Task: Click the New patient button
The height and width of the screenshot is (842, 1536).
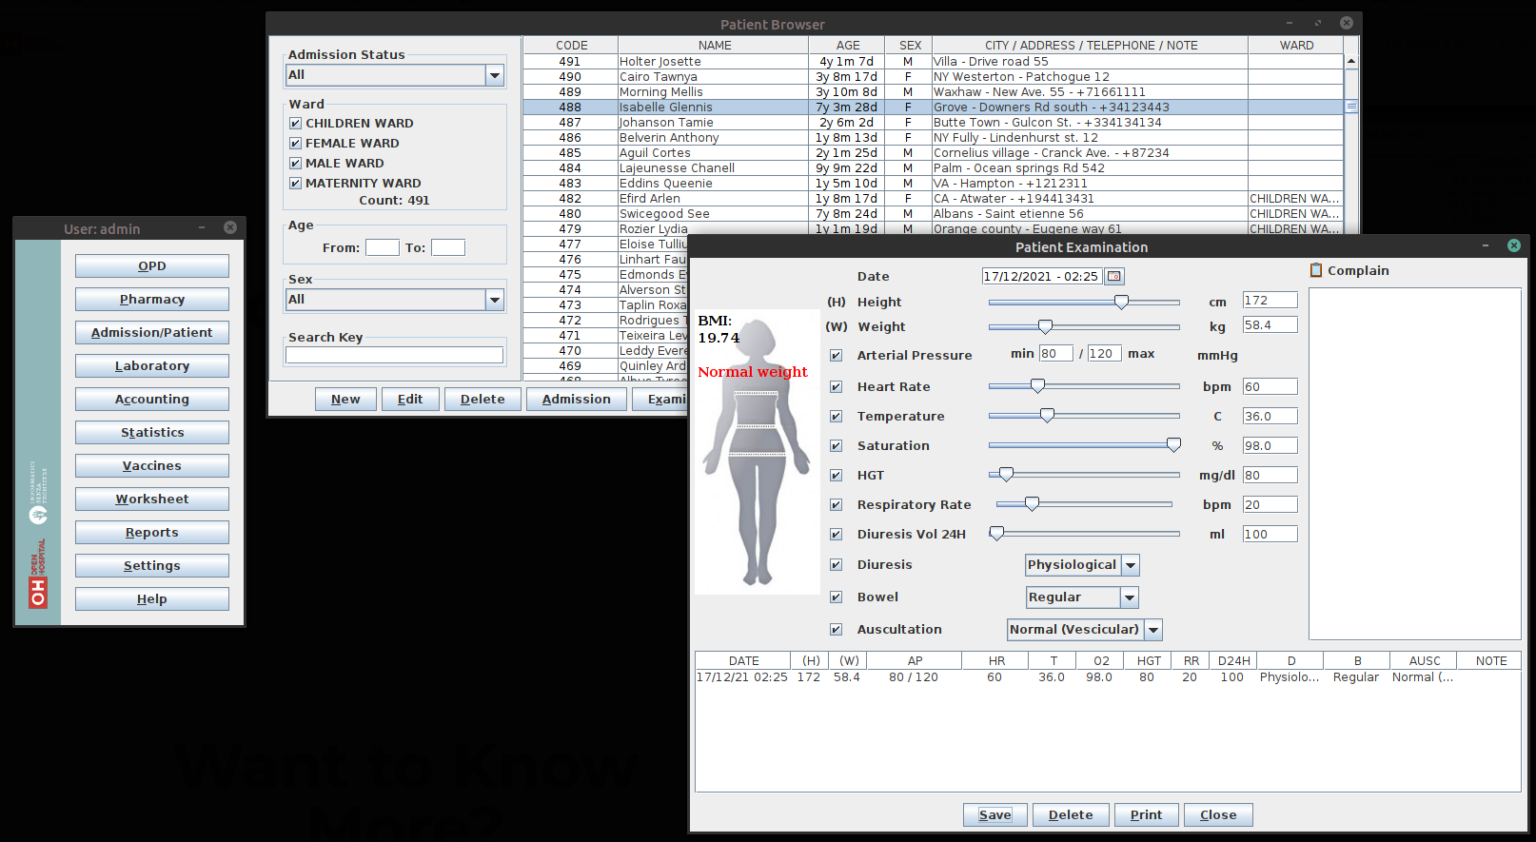Action: pos(345,398)
